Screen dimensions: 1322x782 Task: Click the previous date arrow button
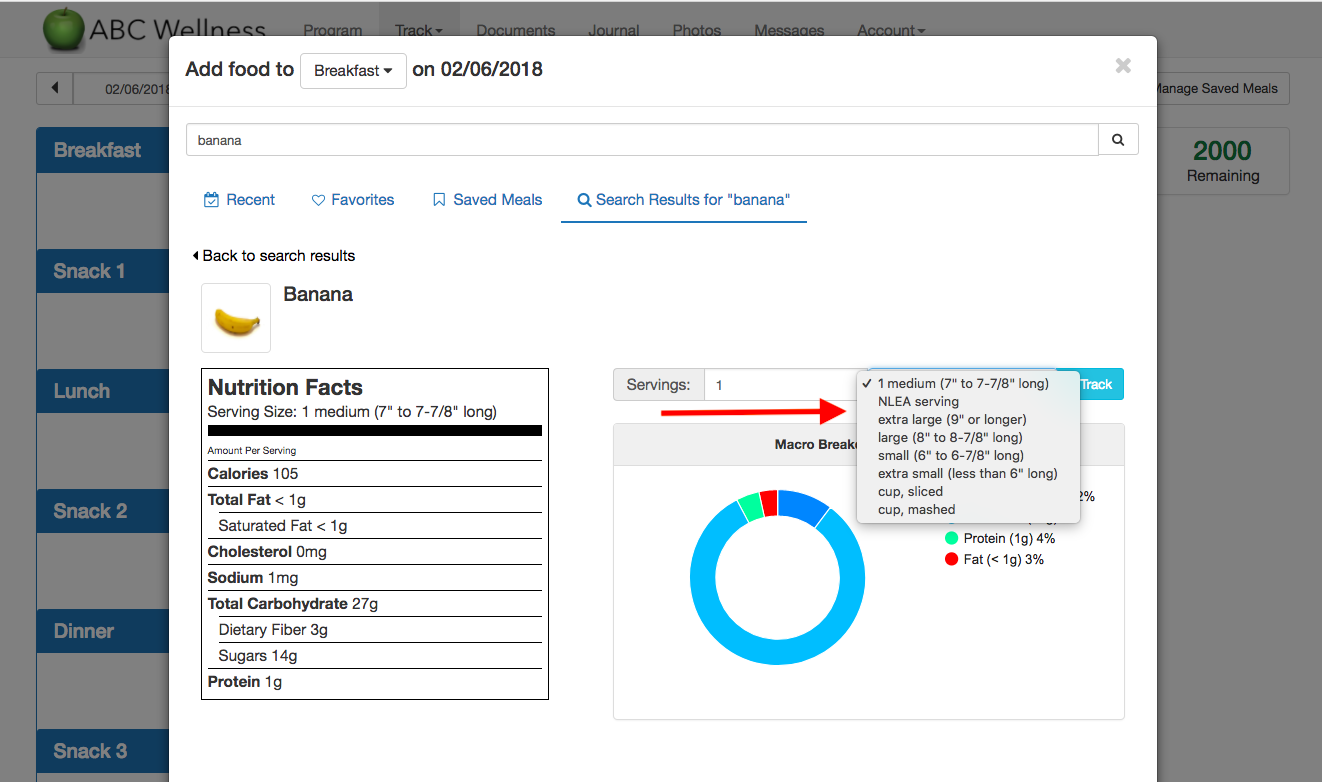point(55,88)
